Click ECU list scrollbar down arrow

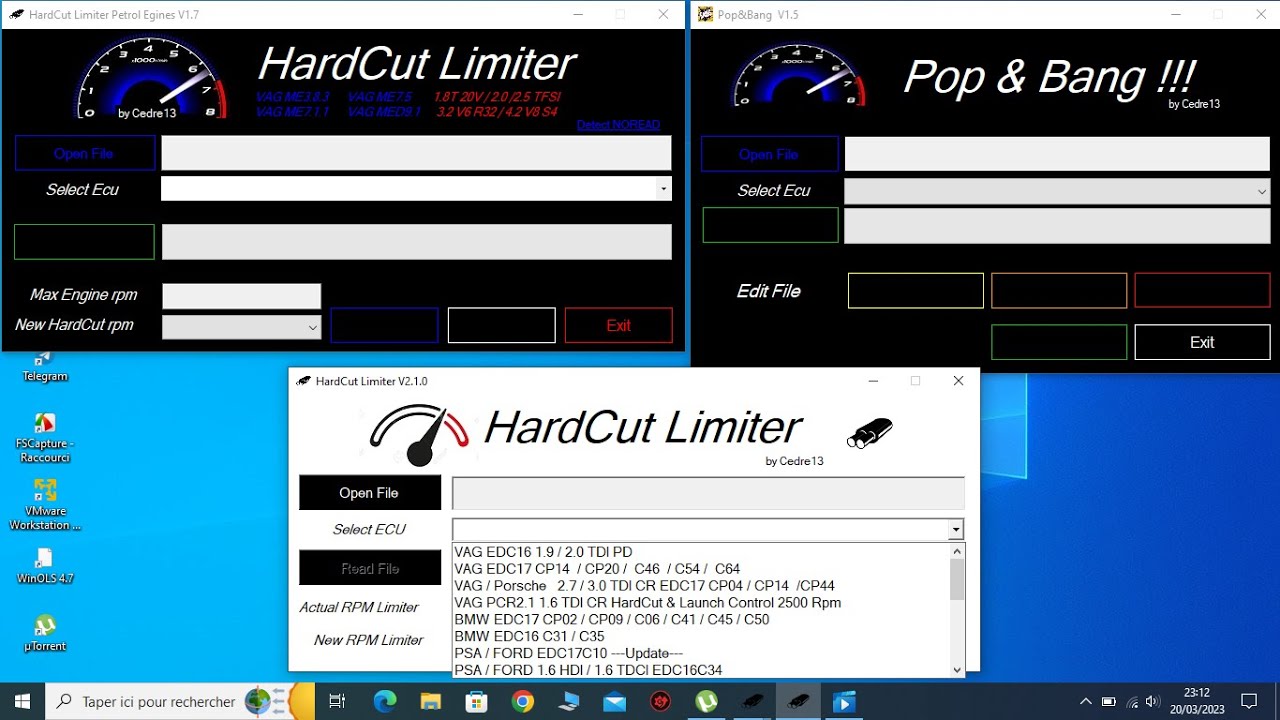tap(957, 670)
